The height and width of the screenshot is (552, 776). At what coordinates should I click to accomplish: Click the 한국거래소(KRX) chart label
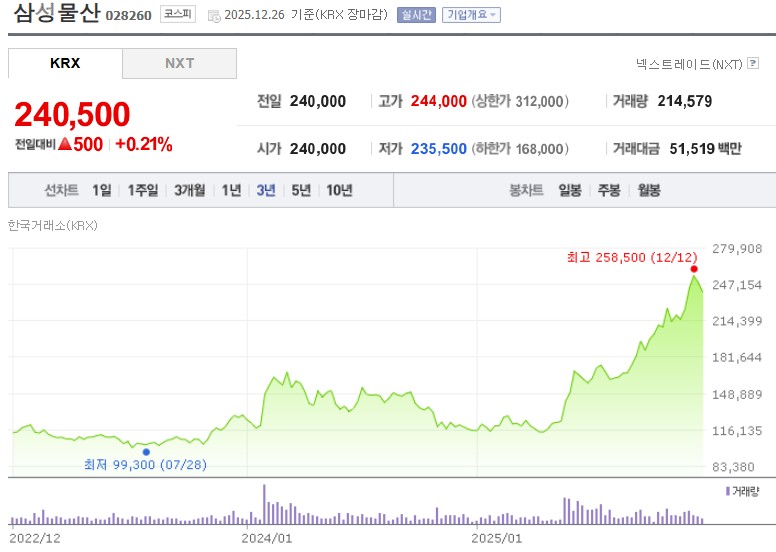(x=52, y=225)
